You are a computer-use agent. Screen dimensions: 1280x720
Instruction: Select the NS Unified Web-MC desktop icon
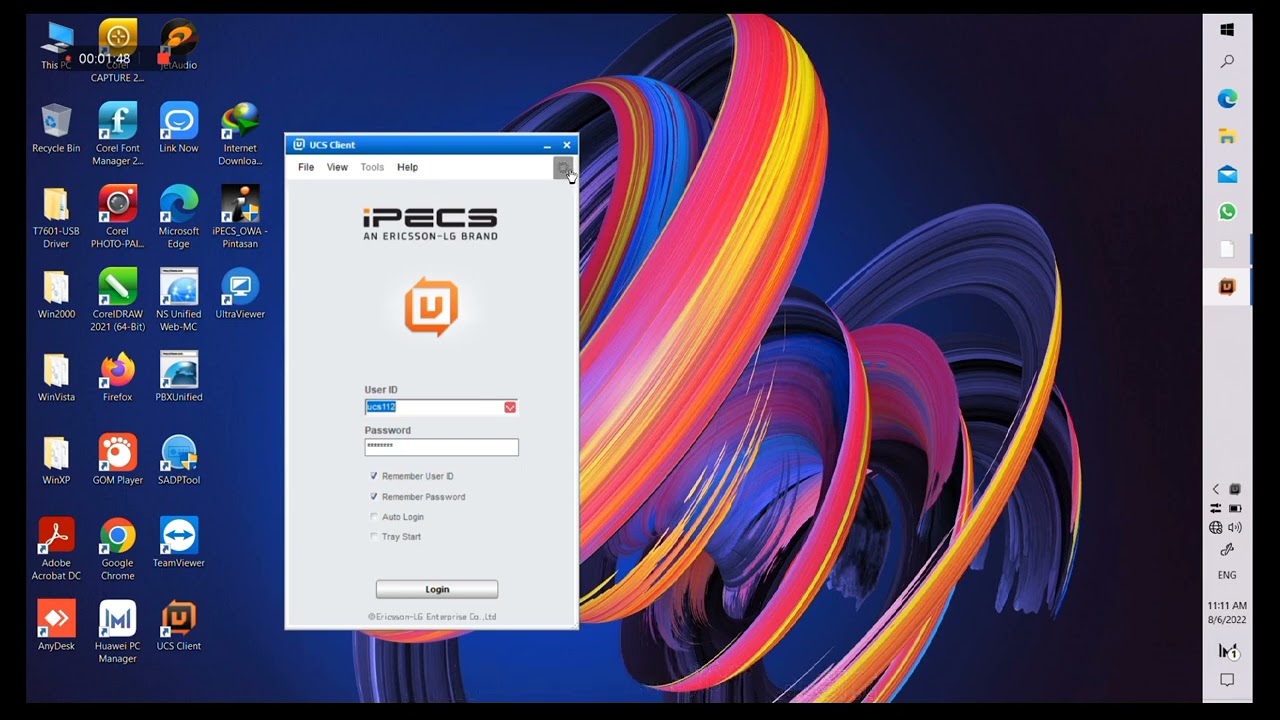[179, 300]
